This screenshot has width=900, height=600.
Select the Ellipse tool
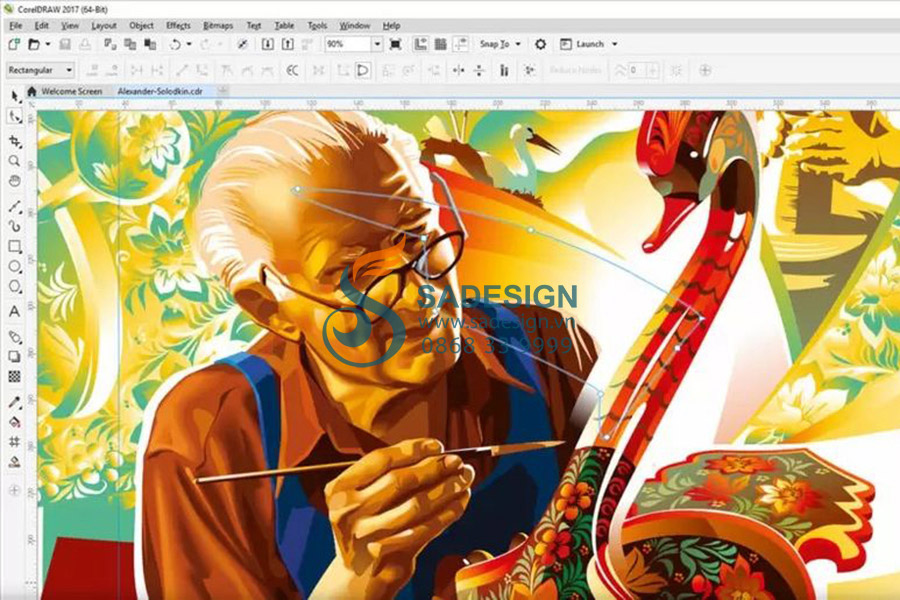(15, 266)
